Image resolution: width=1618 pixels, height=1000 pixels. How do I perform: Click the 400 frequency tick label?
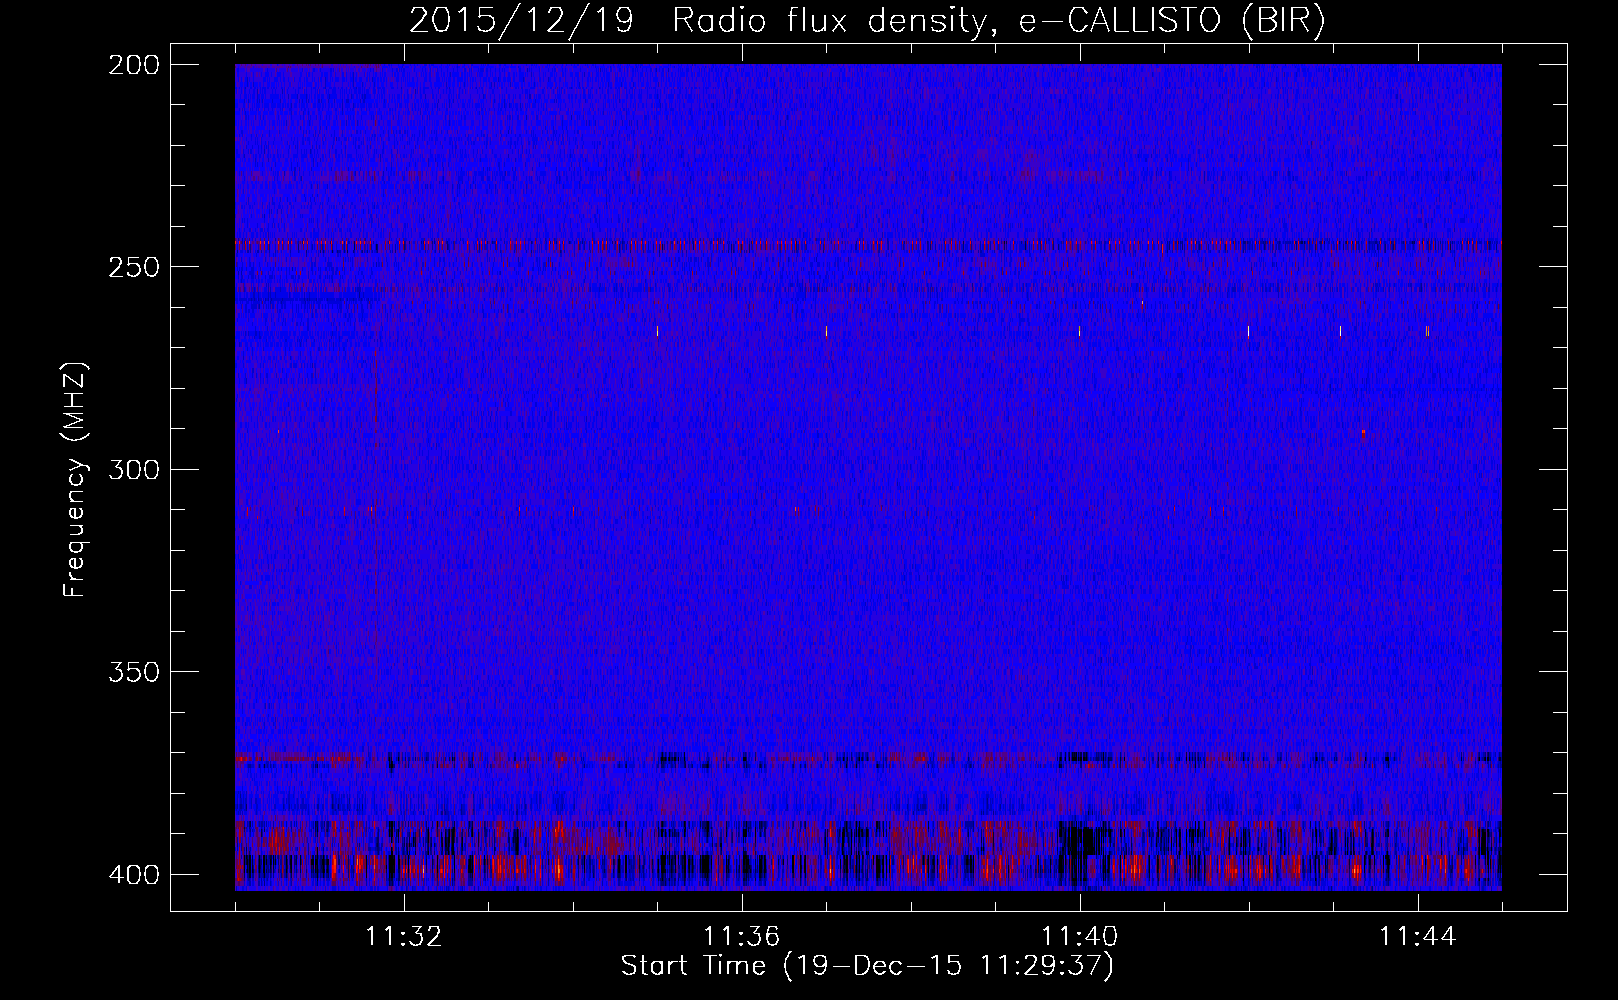[133, 874]
